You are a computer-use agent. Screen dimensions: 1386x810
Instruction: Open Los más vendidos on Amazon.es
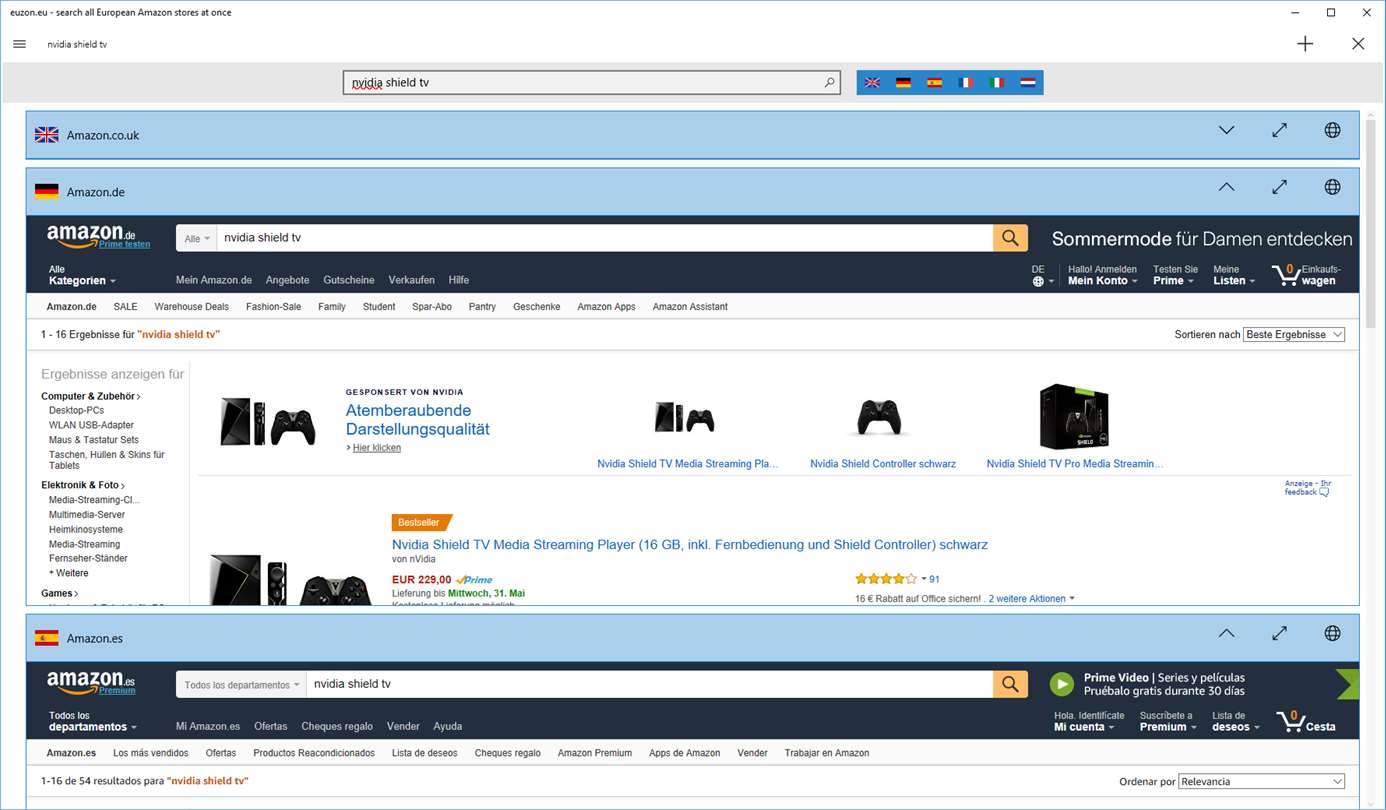click(x=150, y=753)
